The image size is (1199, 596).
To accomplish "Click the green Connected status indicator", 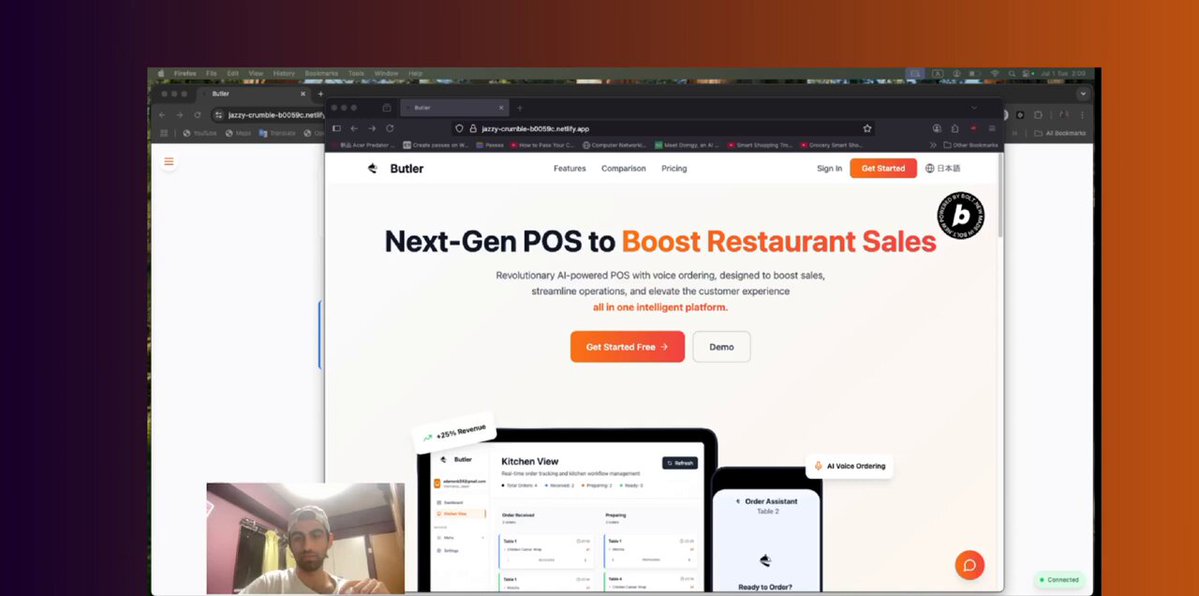I will pos(1059,580).
